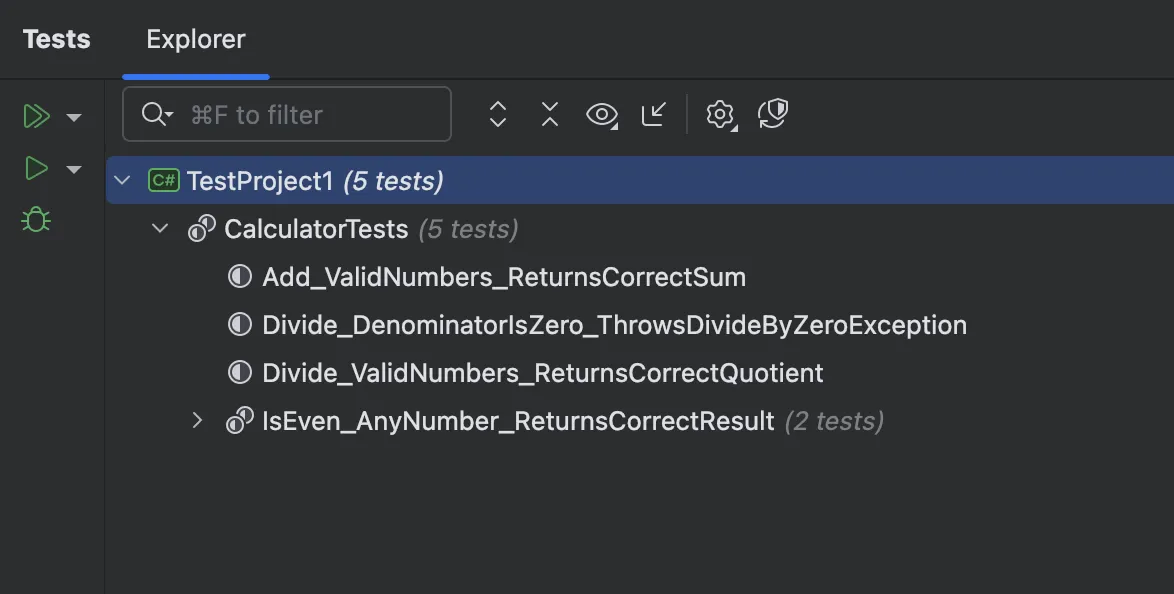1174x594 pixels.
Task: Click the arrow-into-corner icon beside the eye
Action: (653, 114)
